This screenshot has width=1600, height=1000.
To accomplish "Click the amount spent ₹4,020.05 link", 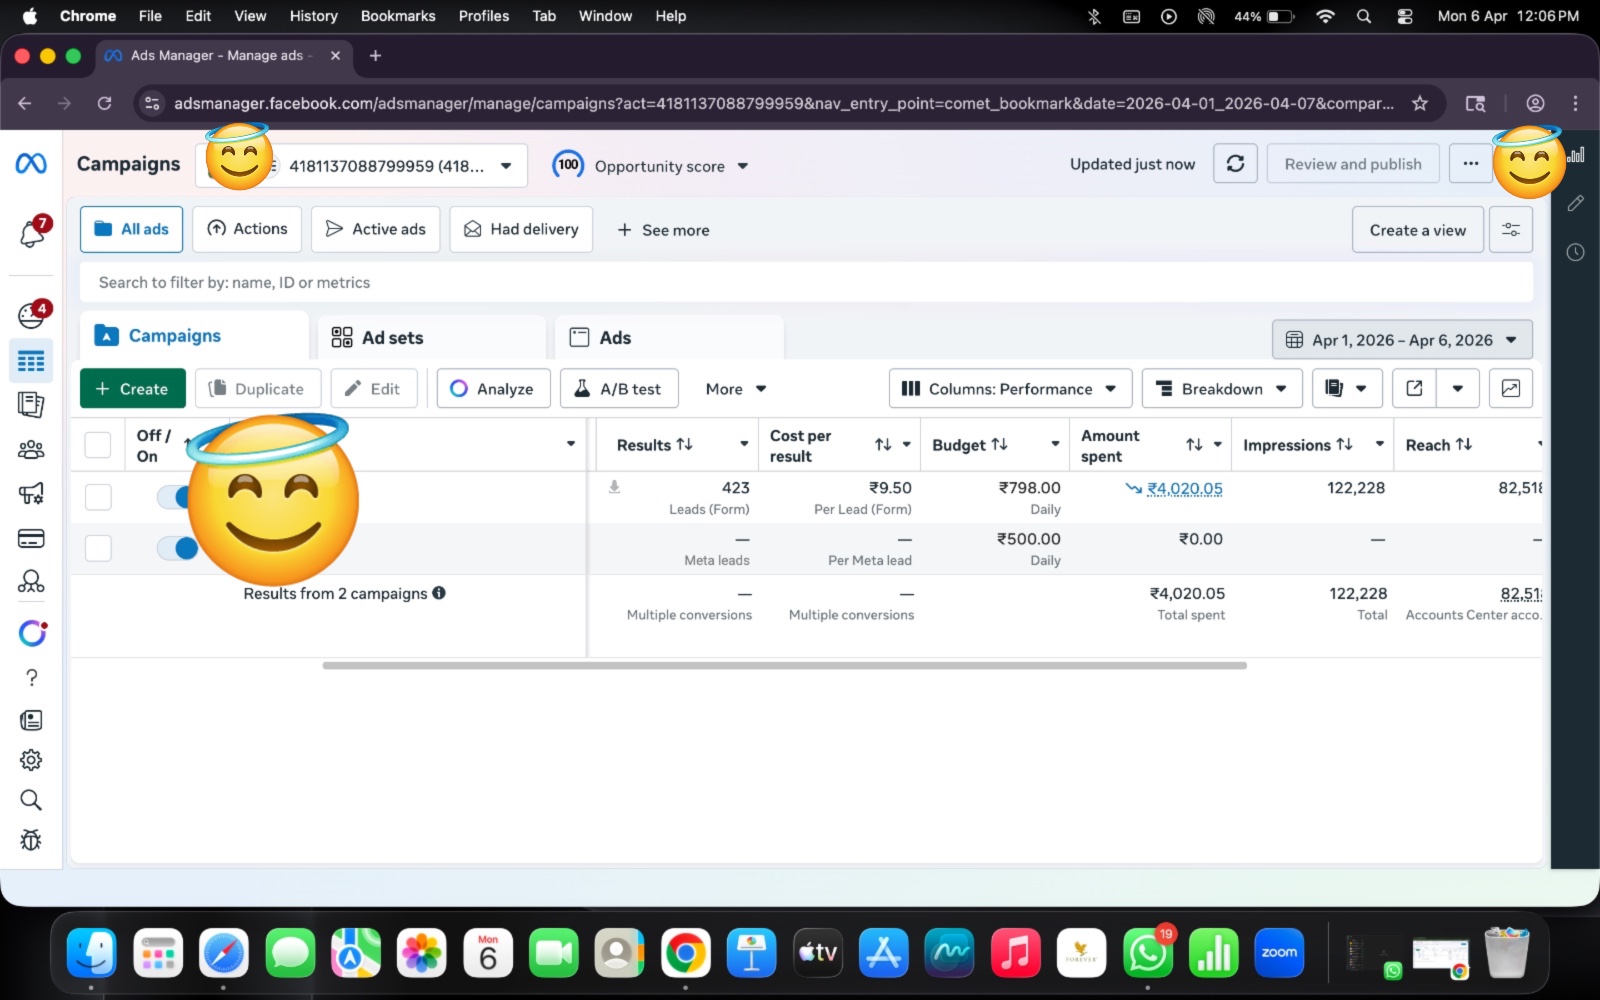I will point(1184,489).
